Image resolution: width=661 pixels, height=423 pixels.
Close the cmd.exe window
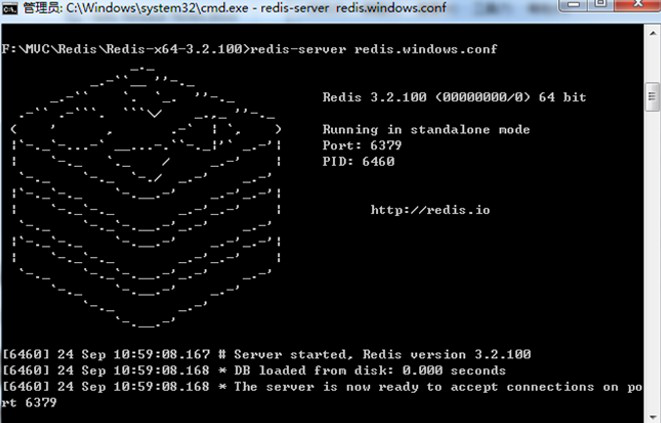pos(638,5)
